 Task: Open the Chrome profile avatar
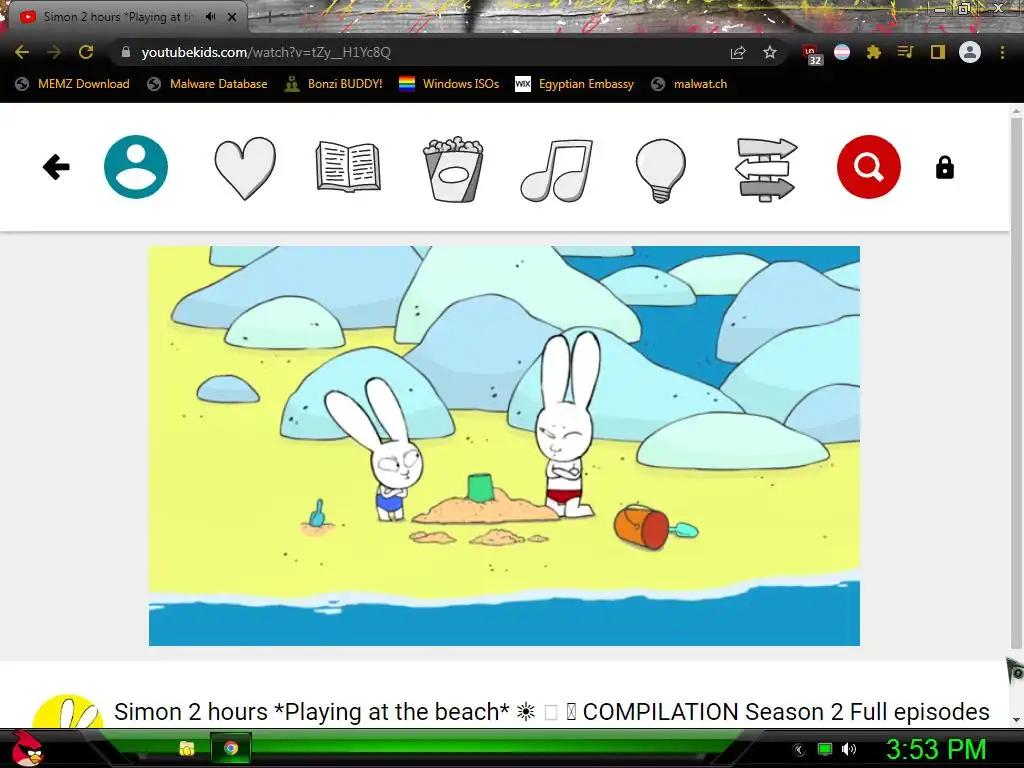[x=970, y=52]
